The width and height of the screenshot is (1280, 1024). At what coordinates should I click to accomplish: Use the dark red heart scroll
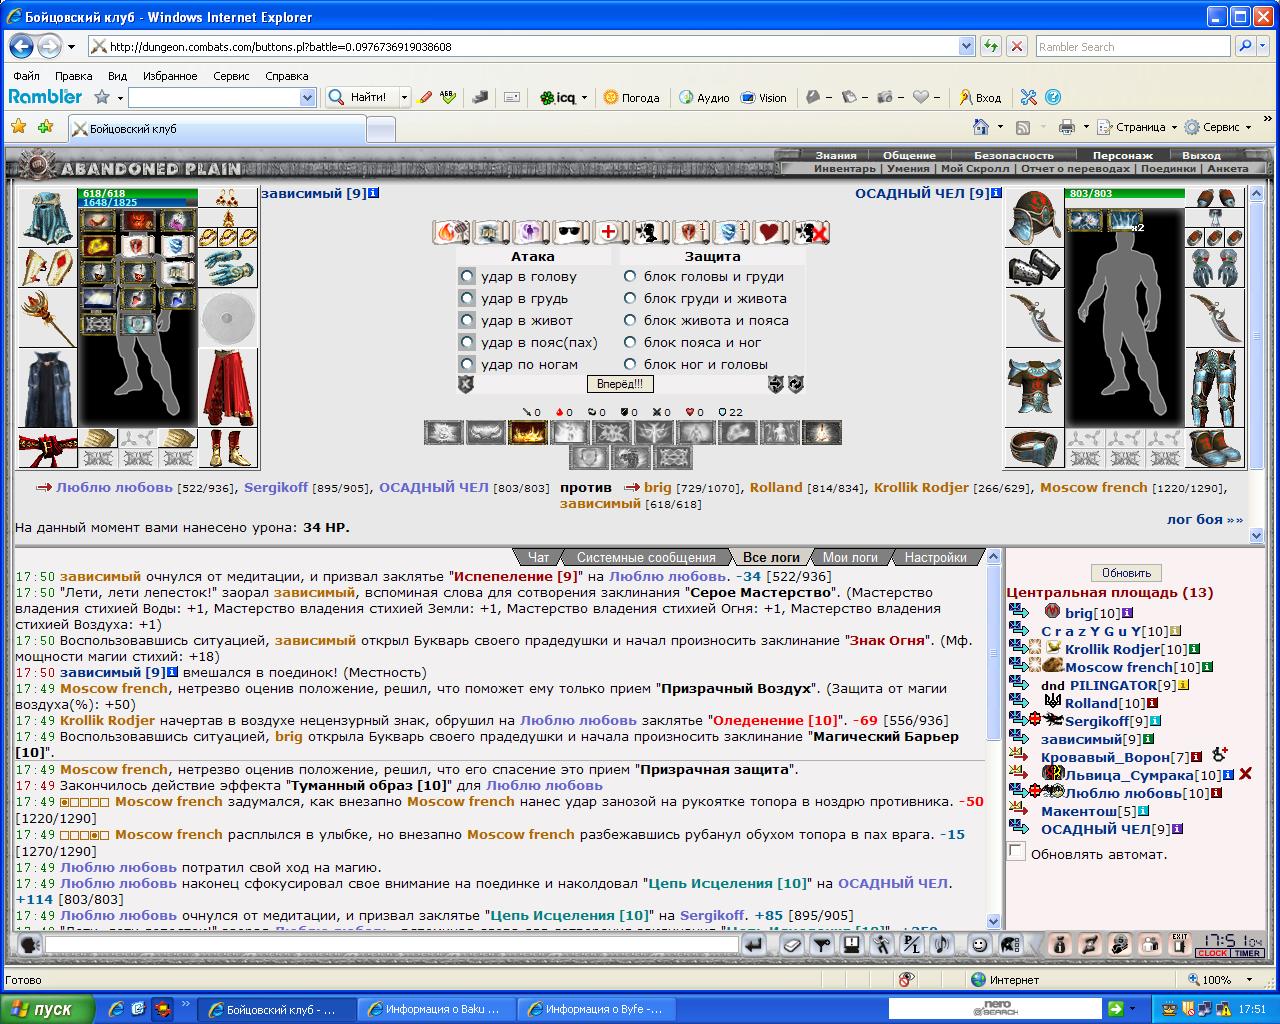[x=769, y=232]
